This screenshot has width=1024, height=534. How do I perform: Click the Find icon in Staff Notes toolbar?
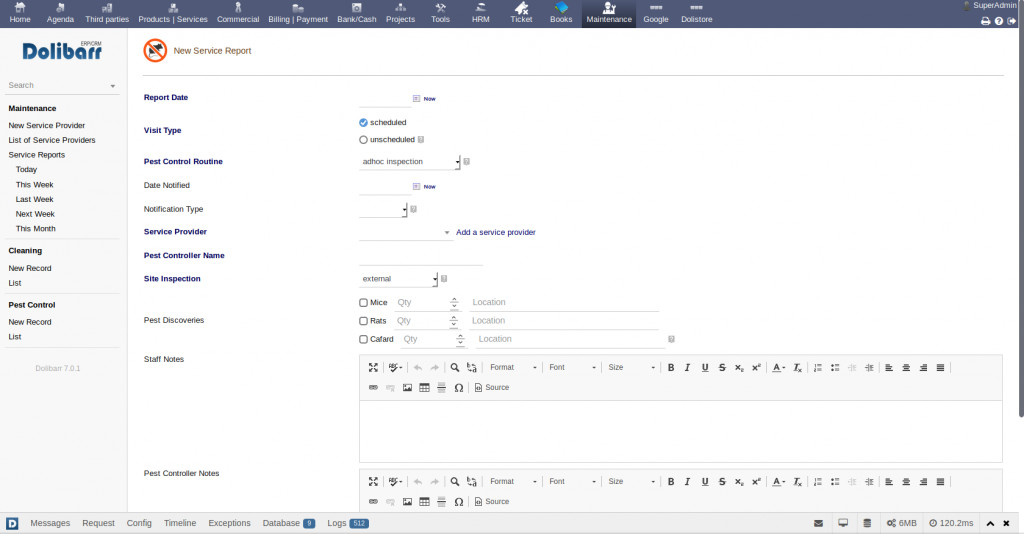tap(454, 368)
